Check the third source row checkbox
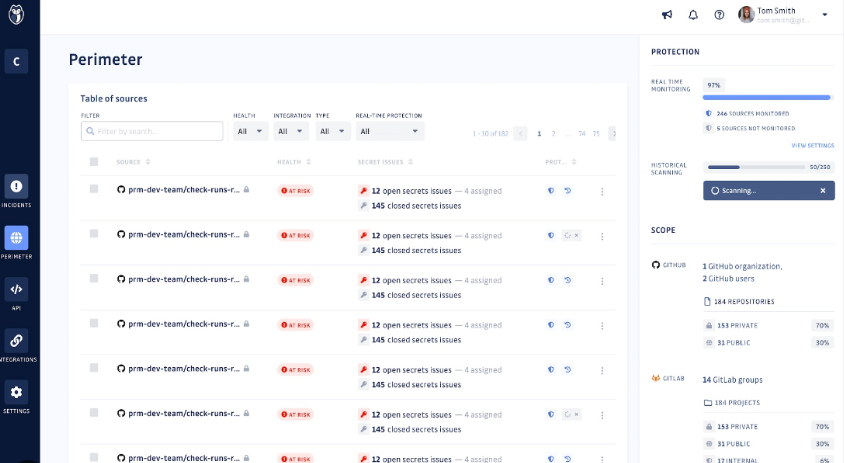Image resolution: width=844 pixels, height=463 pixels. point(94,278)
